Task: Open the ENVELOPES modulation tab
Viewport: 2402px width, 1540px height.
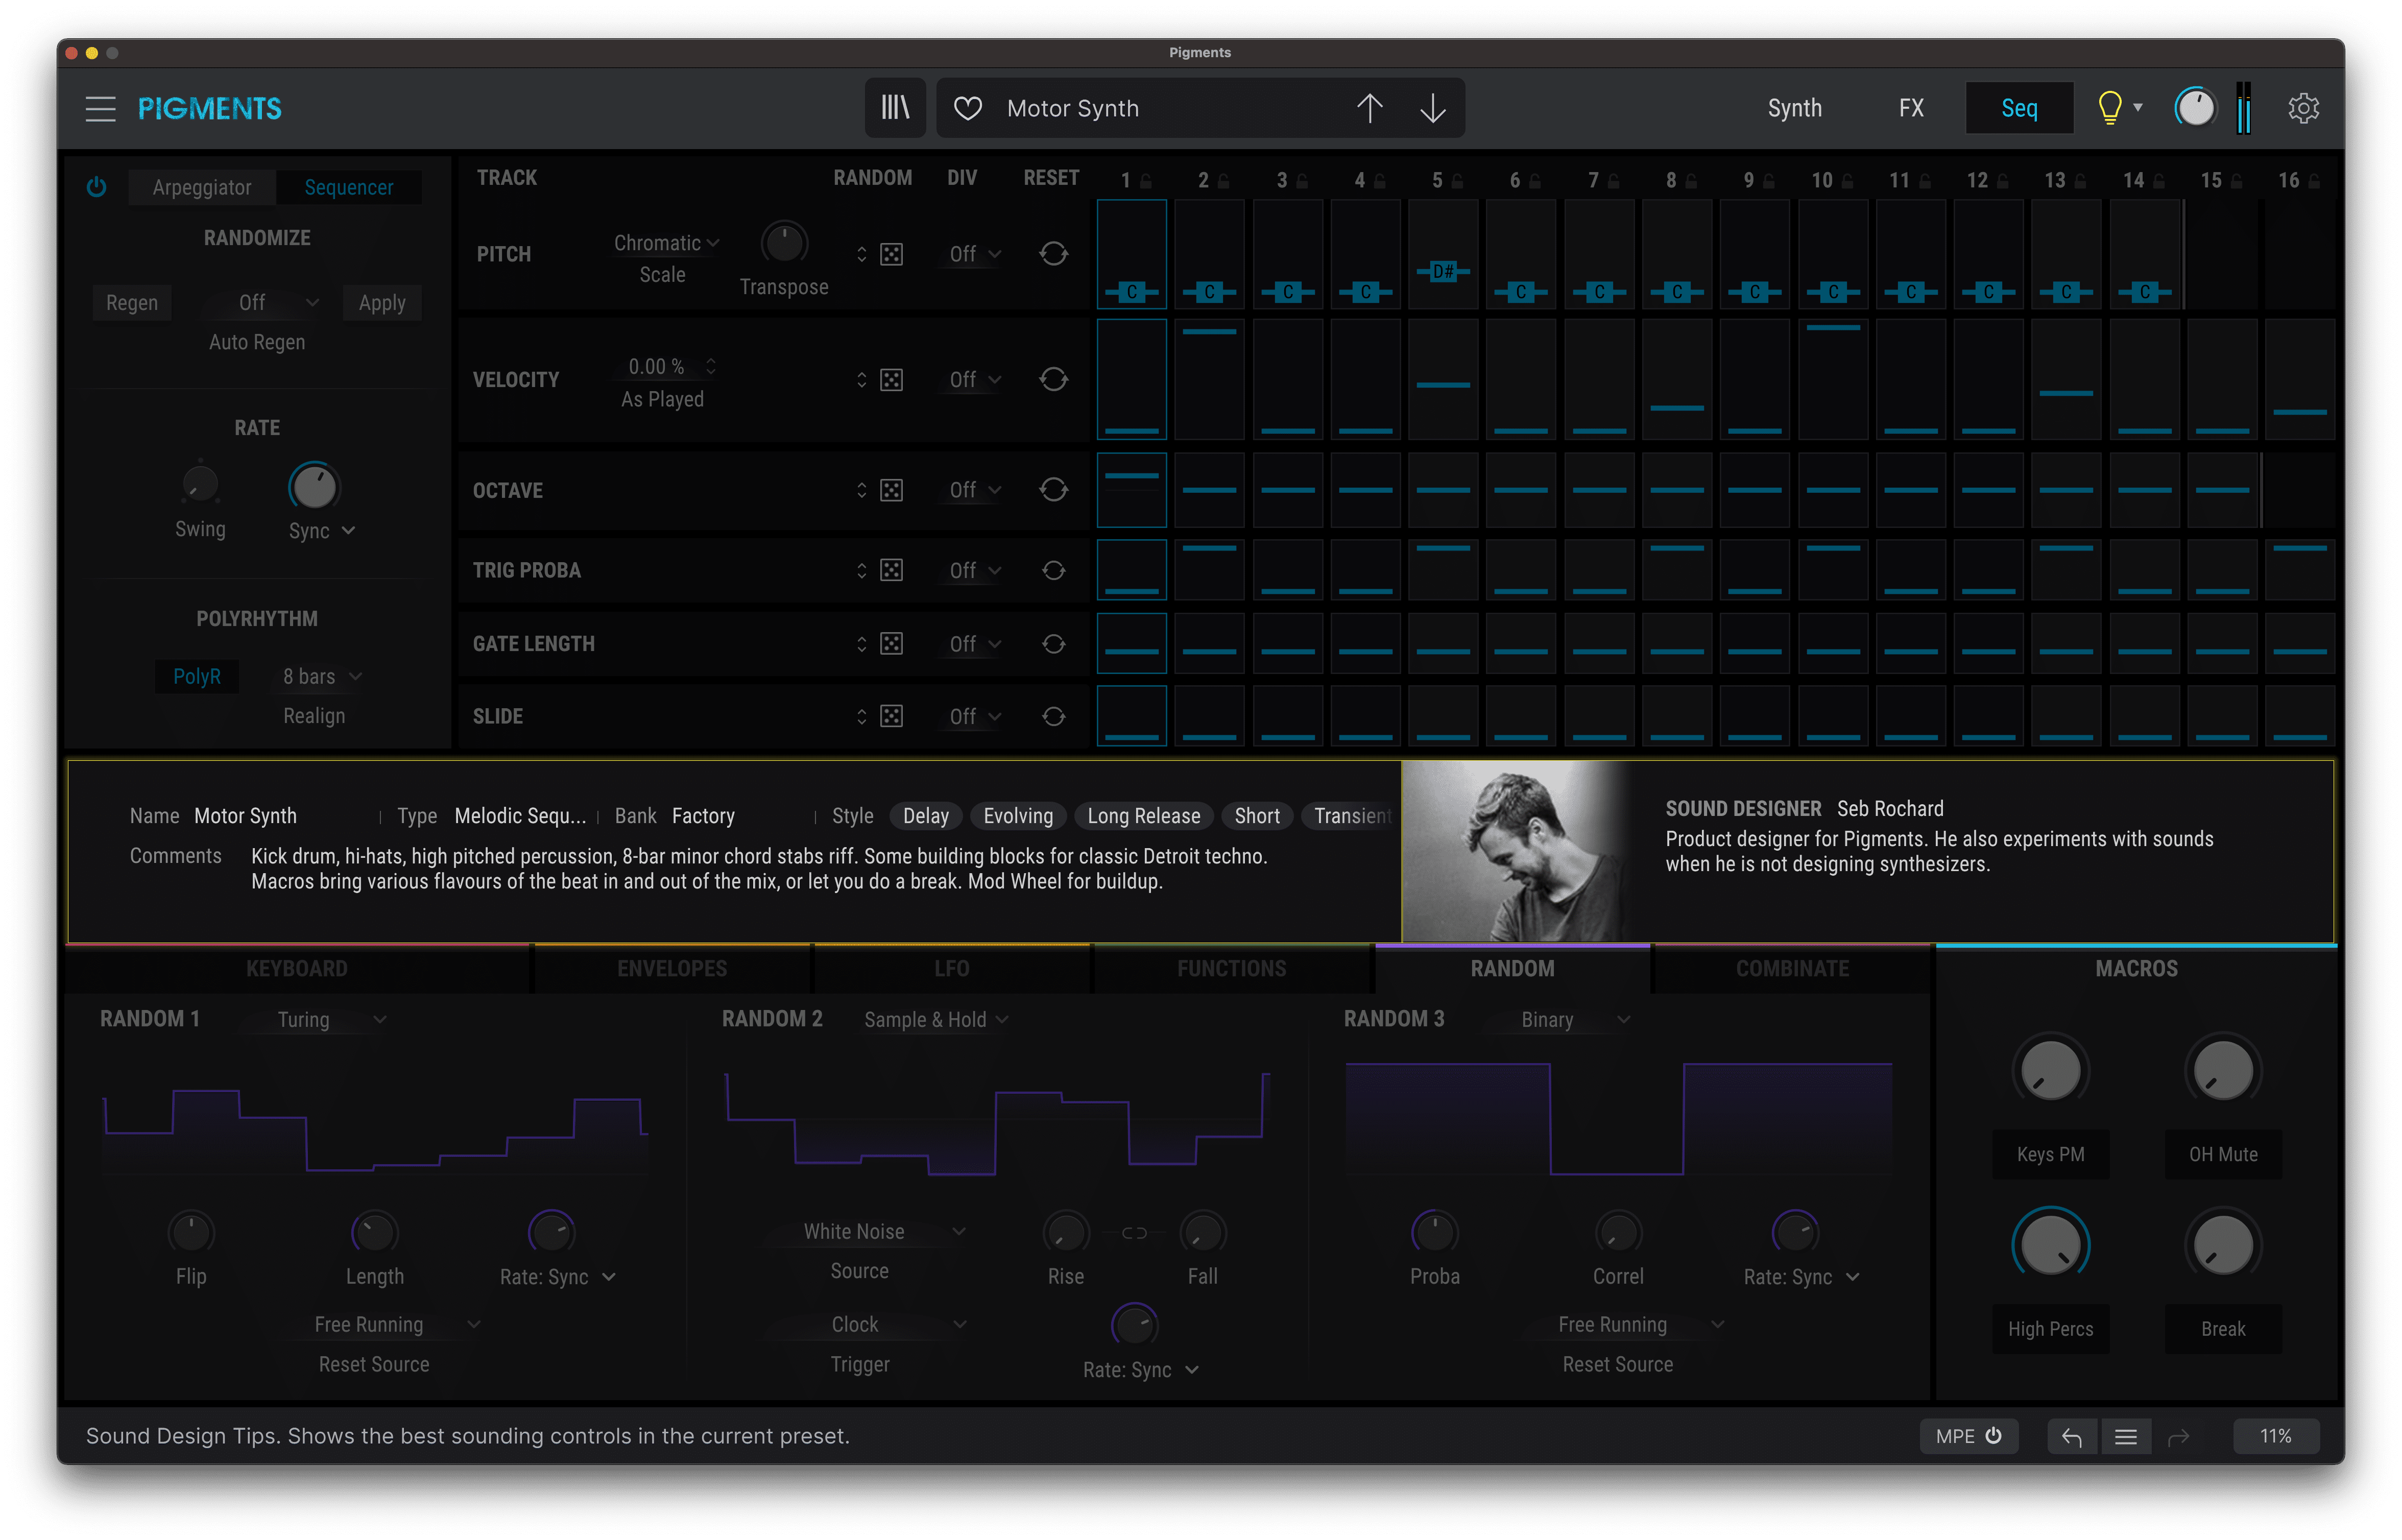Action: 672,968
